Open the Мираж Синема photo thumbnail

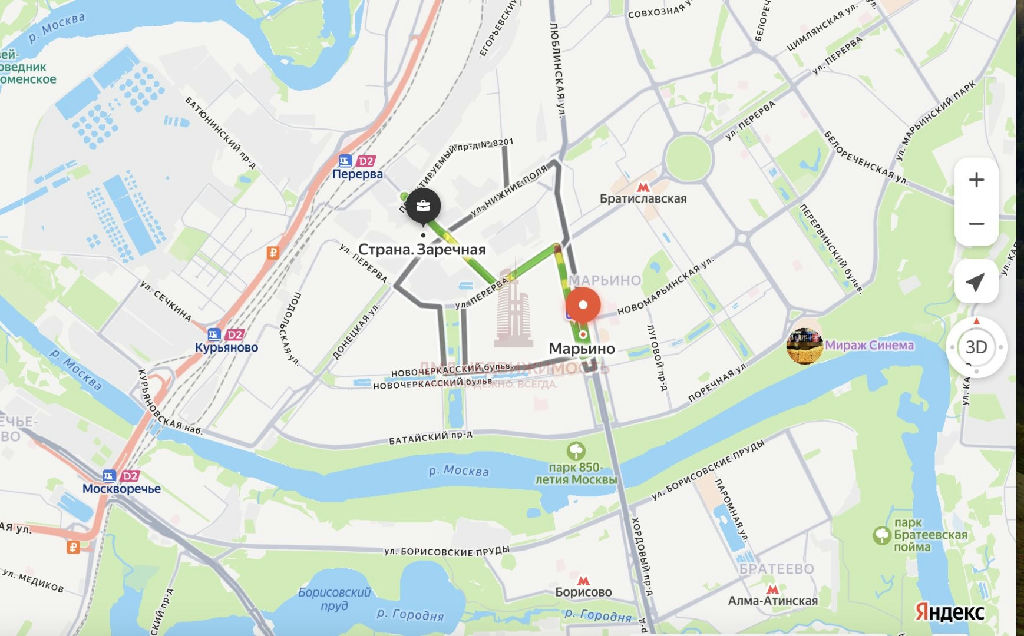click(805, 346)
